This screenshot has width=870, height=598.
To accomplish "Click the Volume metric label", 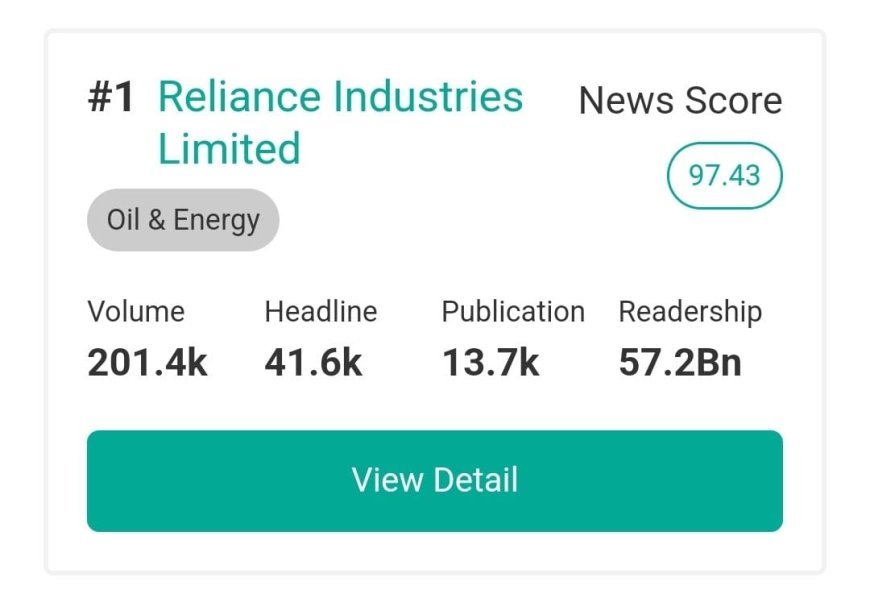I will click(x=136, y=311).
